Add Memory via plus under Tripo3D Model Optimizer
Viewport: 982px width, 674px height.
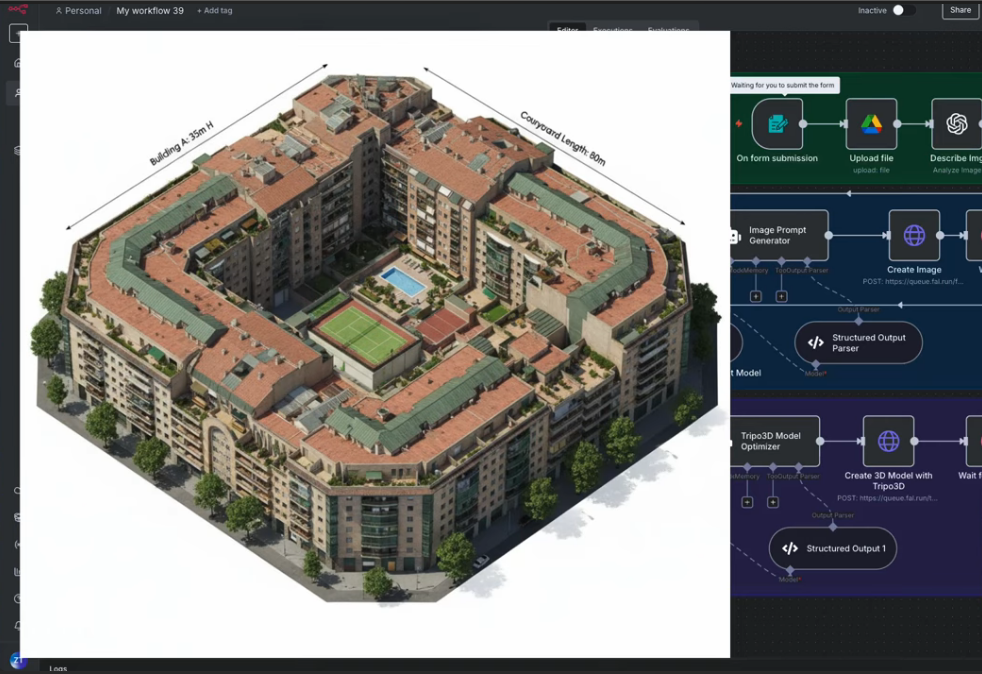pyautogui.click(x=747, y=502)
